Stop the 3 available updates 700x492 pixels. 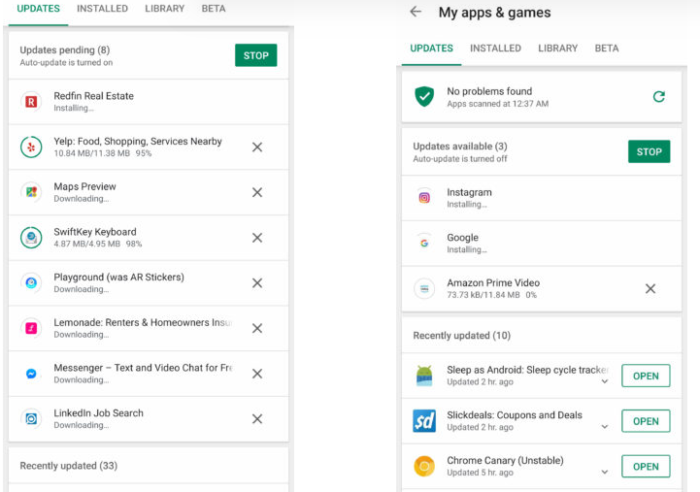(649, 152)
